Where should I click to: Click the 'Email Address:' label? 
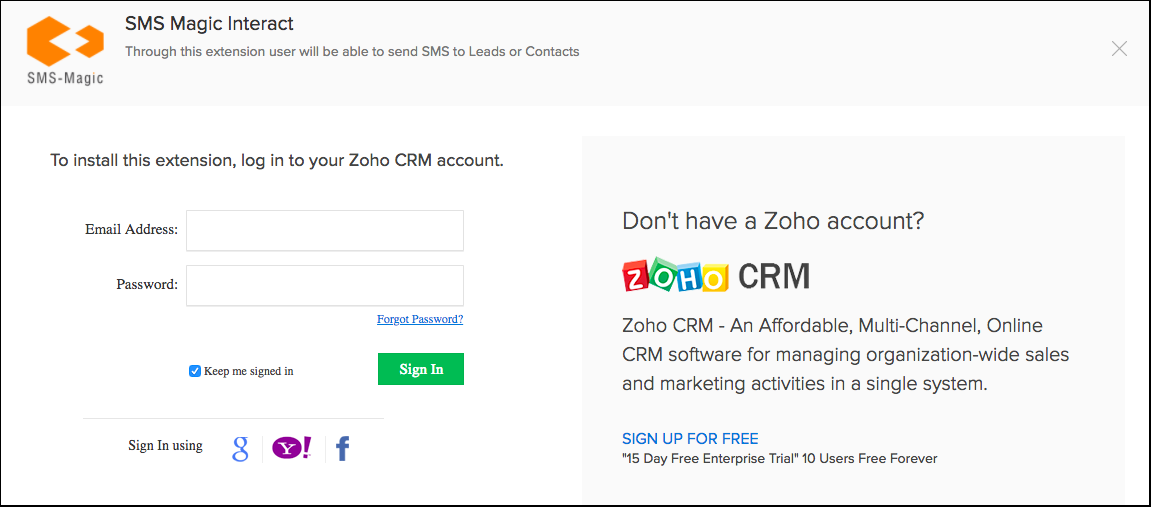(131, 230)
